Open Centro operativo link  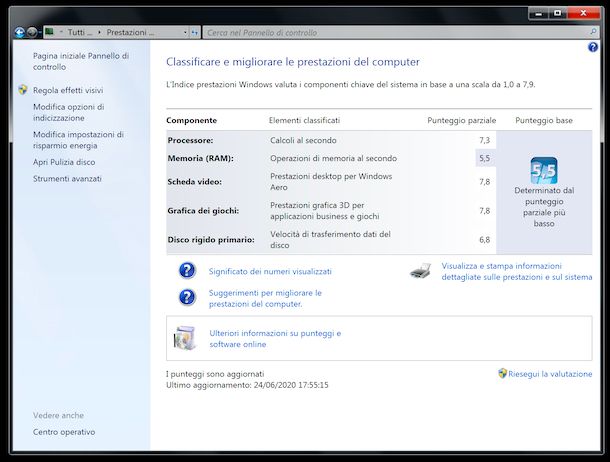(64, 432)
